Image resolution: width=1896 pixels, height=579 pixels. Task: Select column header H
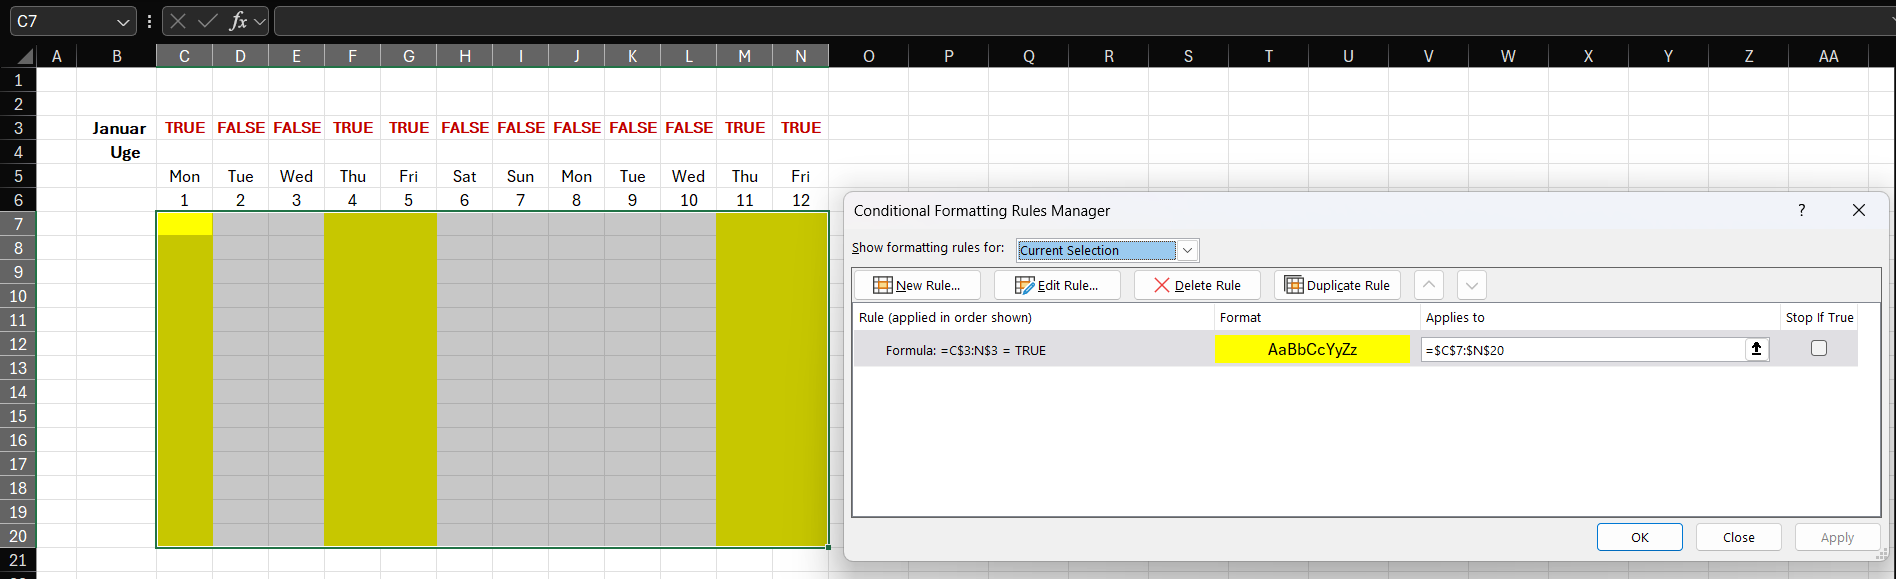point(465,56)
